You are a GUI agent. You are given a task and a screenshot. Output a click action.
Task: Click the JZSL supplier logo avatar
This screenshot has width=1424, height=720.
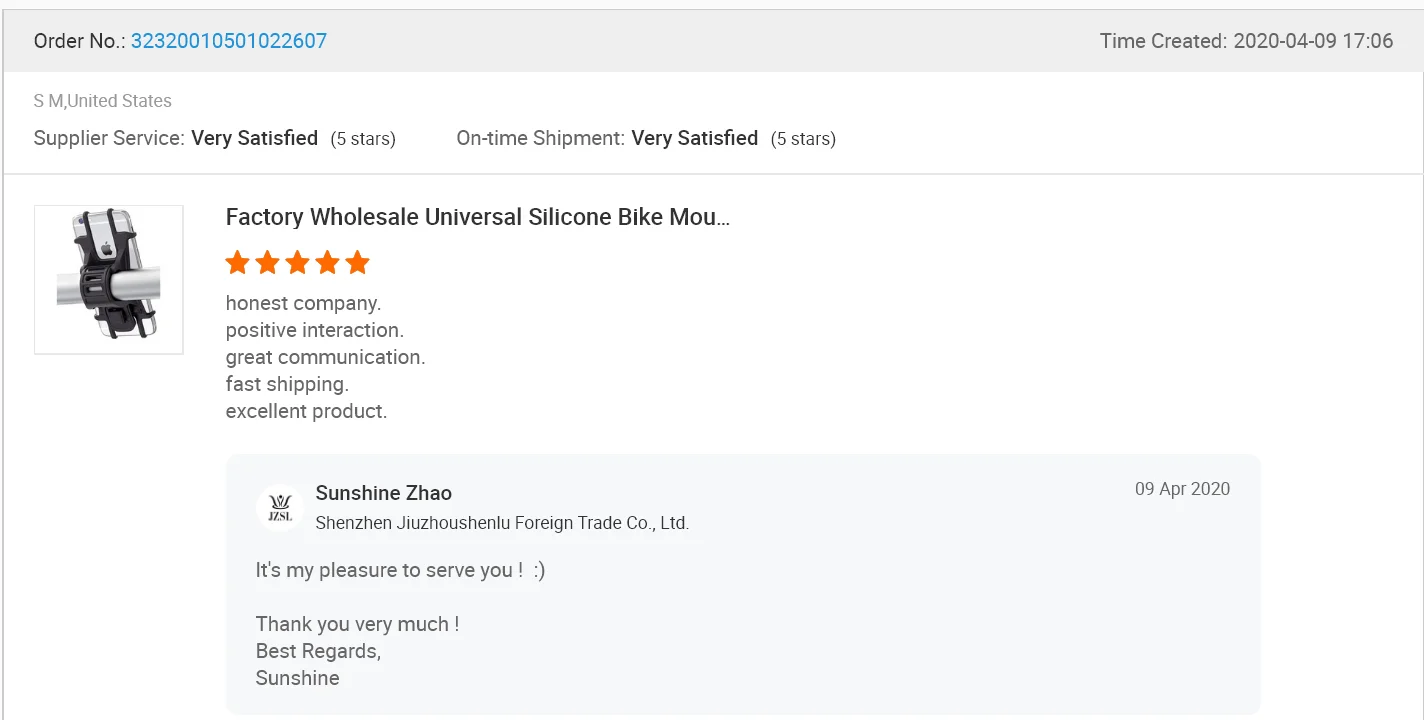click(x=279, y=508)
